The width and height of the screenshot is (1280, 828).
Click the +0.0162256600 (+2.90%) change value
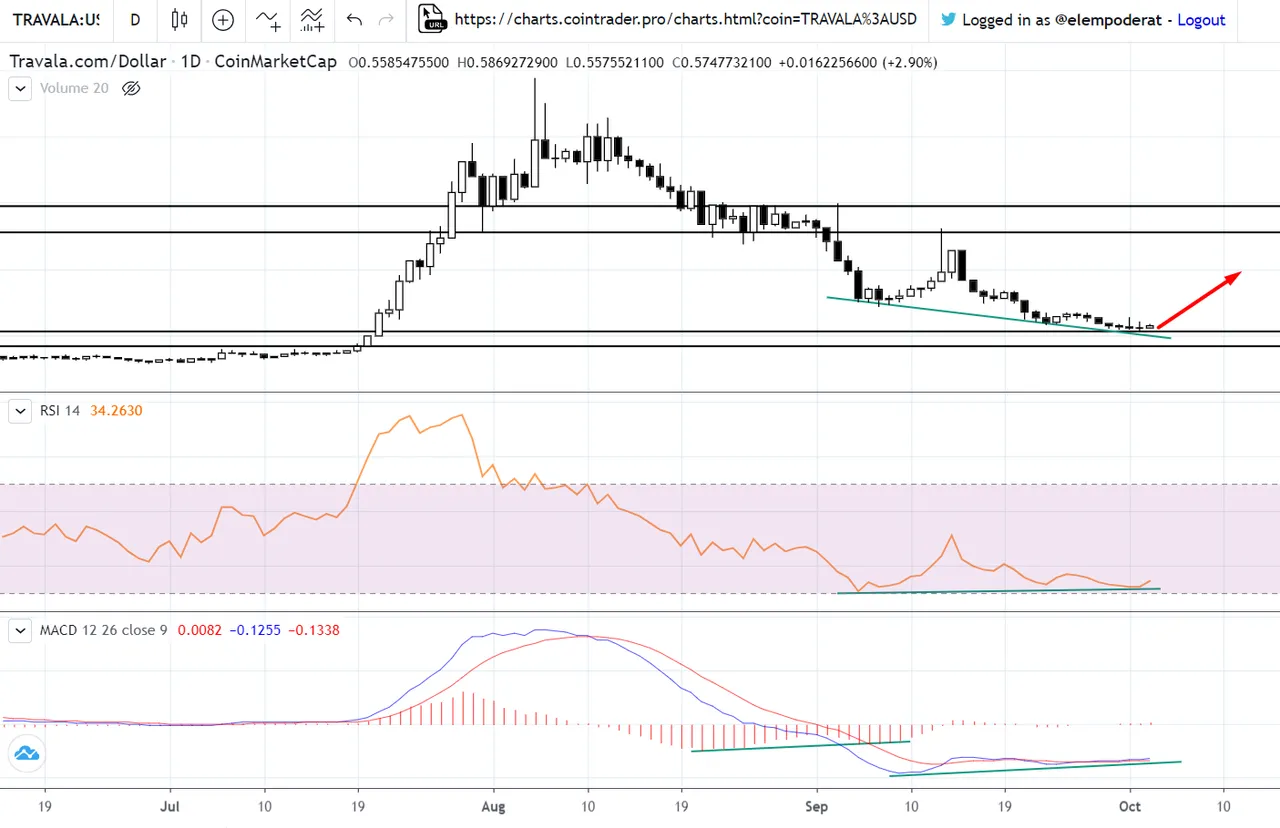point(858,62)
